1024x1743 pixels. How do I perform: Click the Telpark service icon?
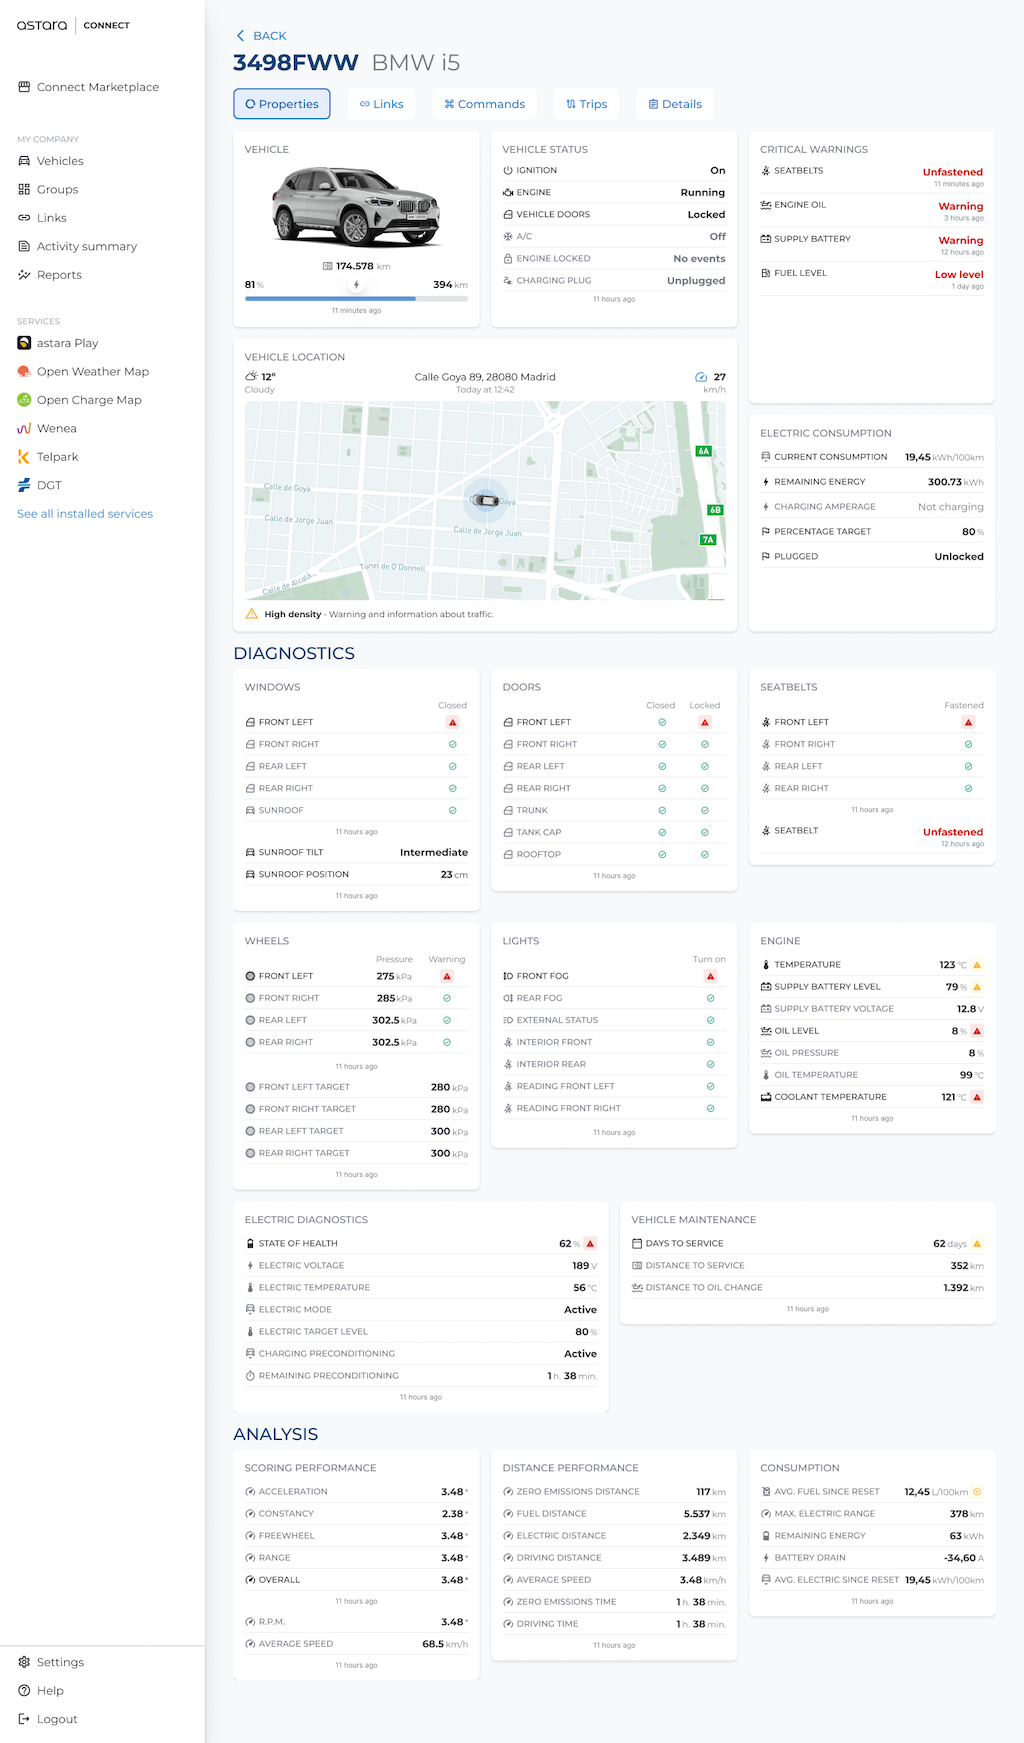24,457
